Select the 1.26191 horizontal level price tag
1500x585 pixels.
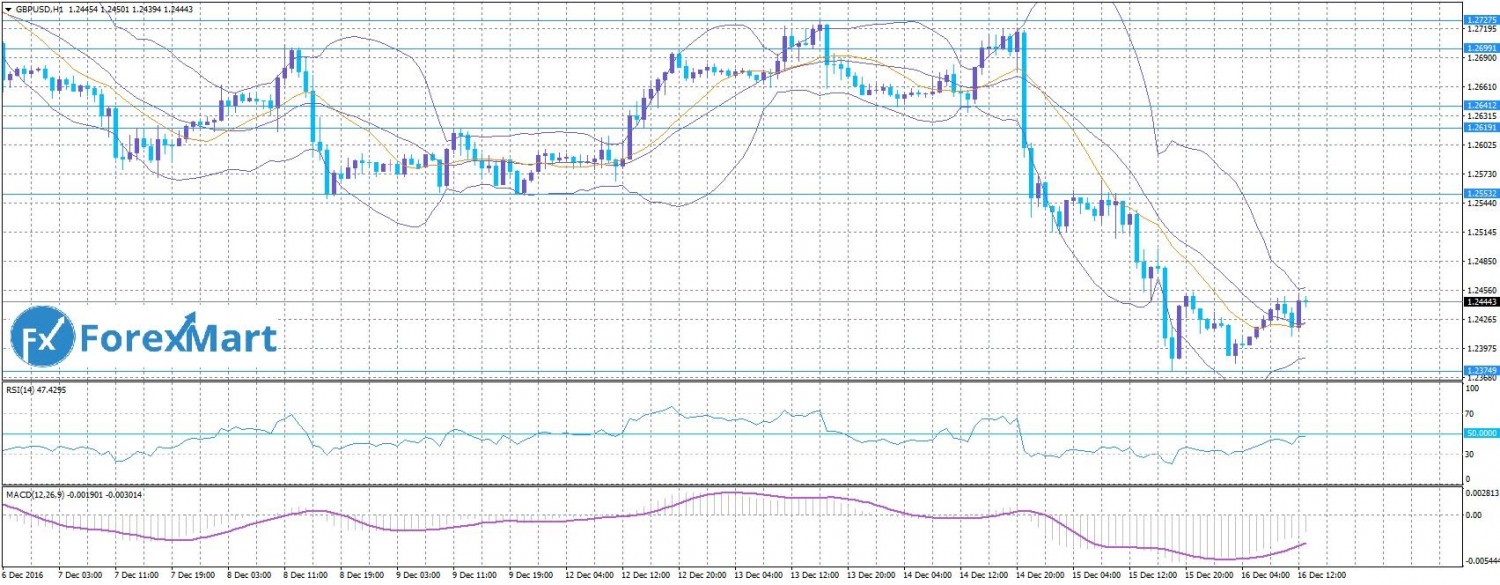(1479, 128)
